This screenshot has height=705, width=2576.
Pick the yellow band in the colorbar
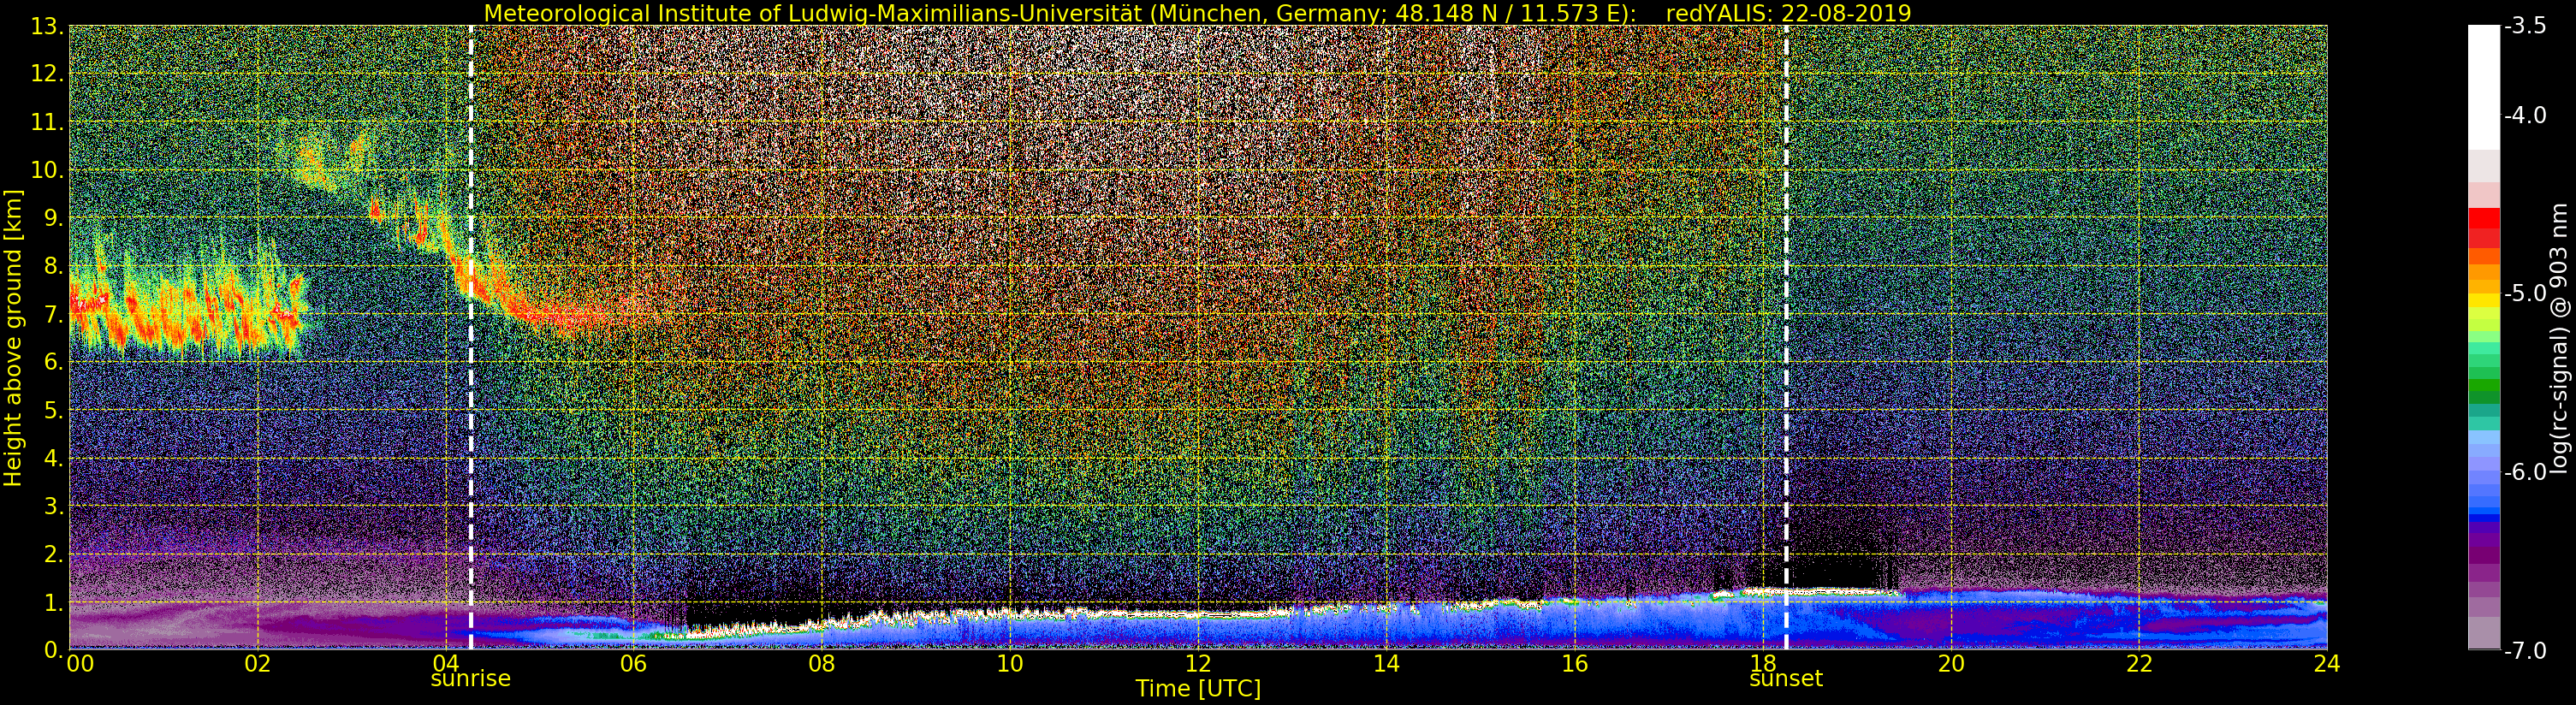2484,299
